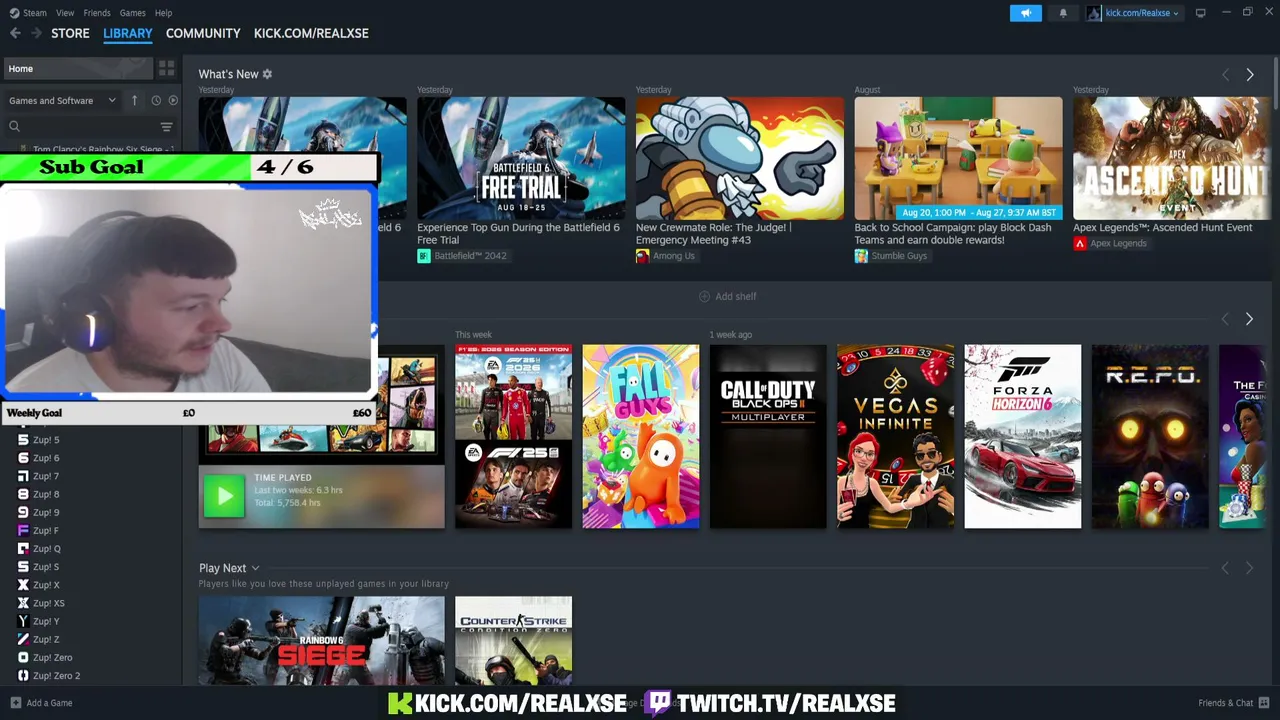Screen dimensions: 1280x720
Task: Switch to the LIBRARY tab
Action: point(128,33)
